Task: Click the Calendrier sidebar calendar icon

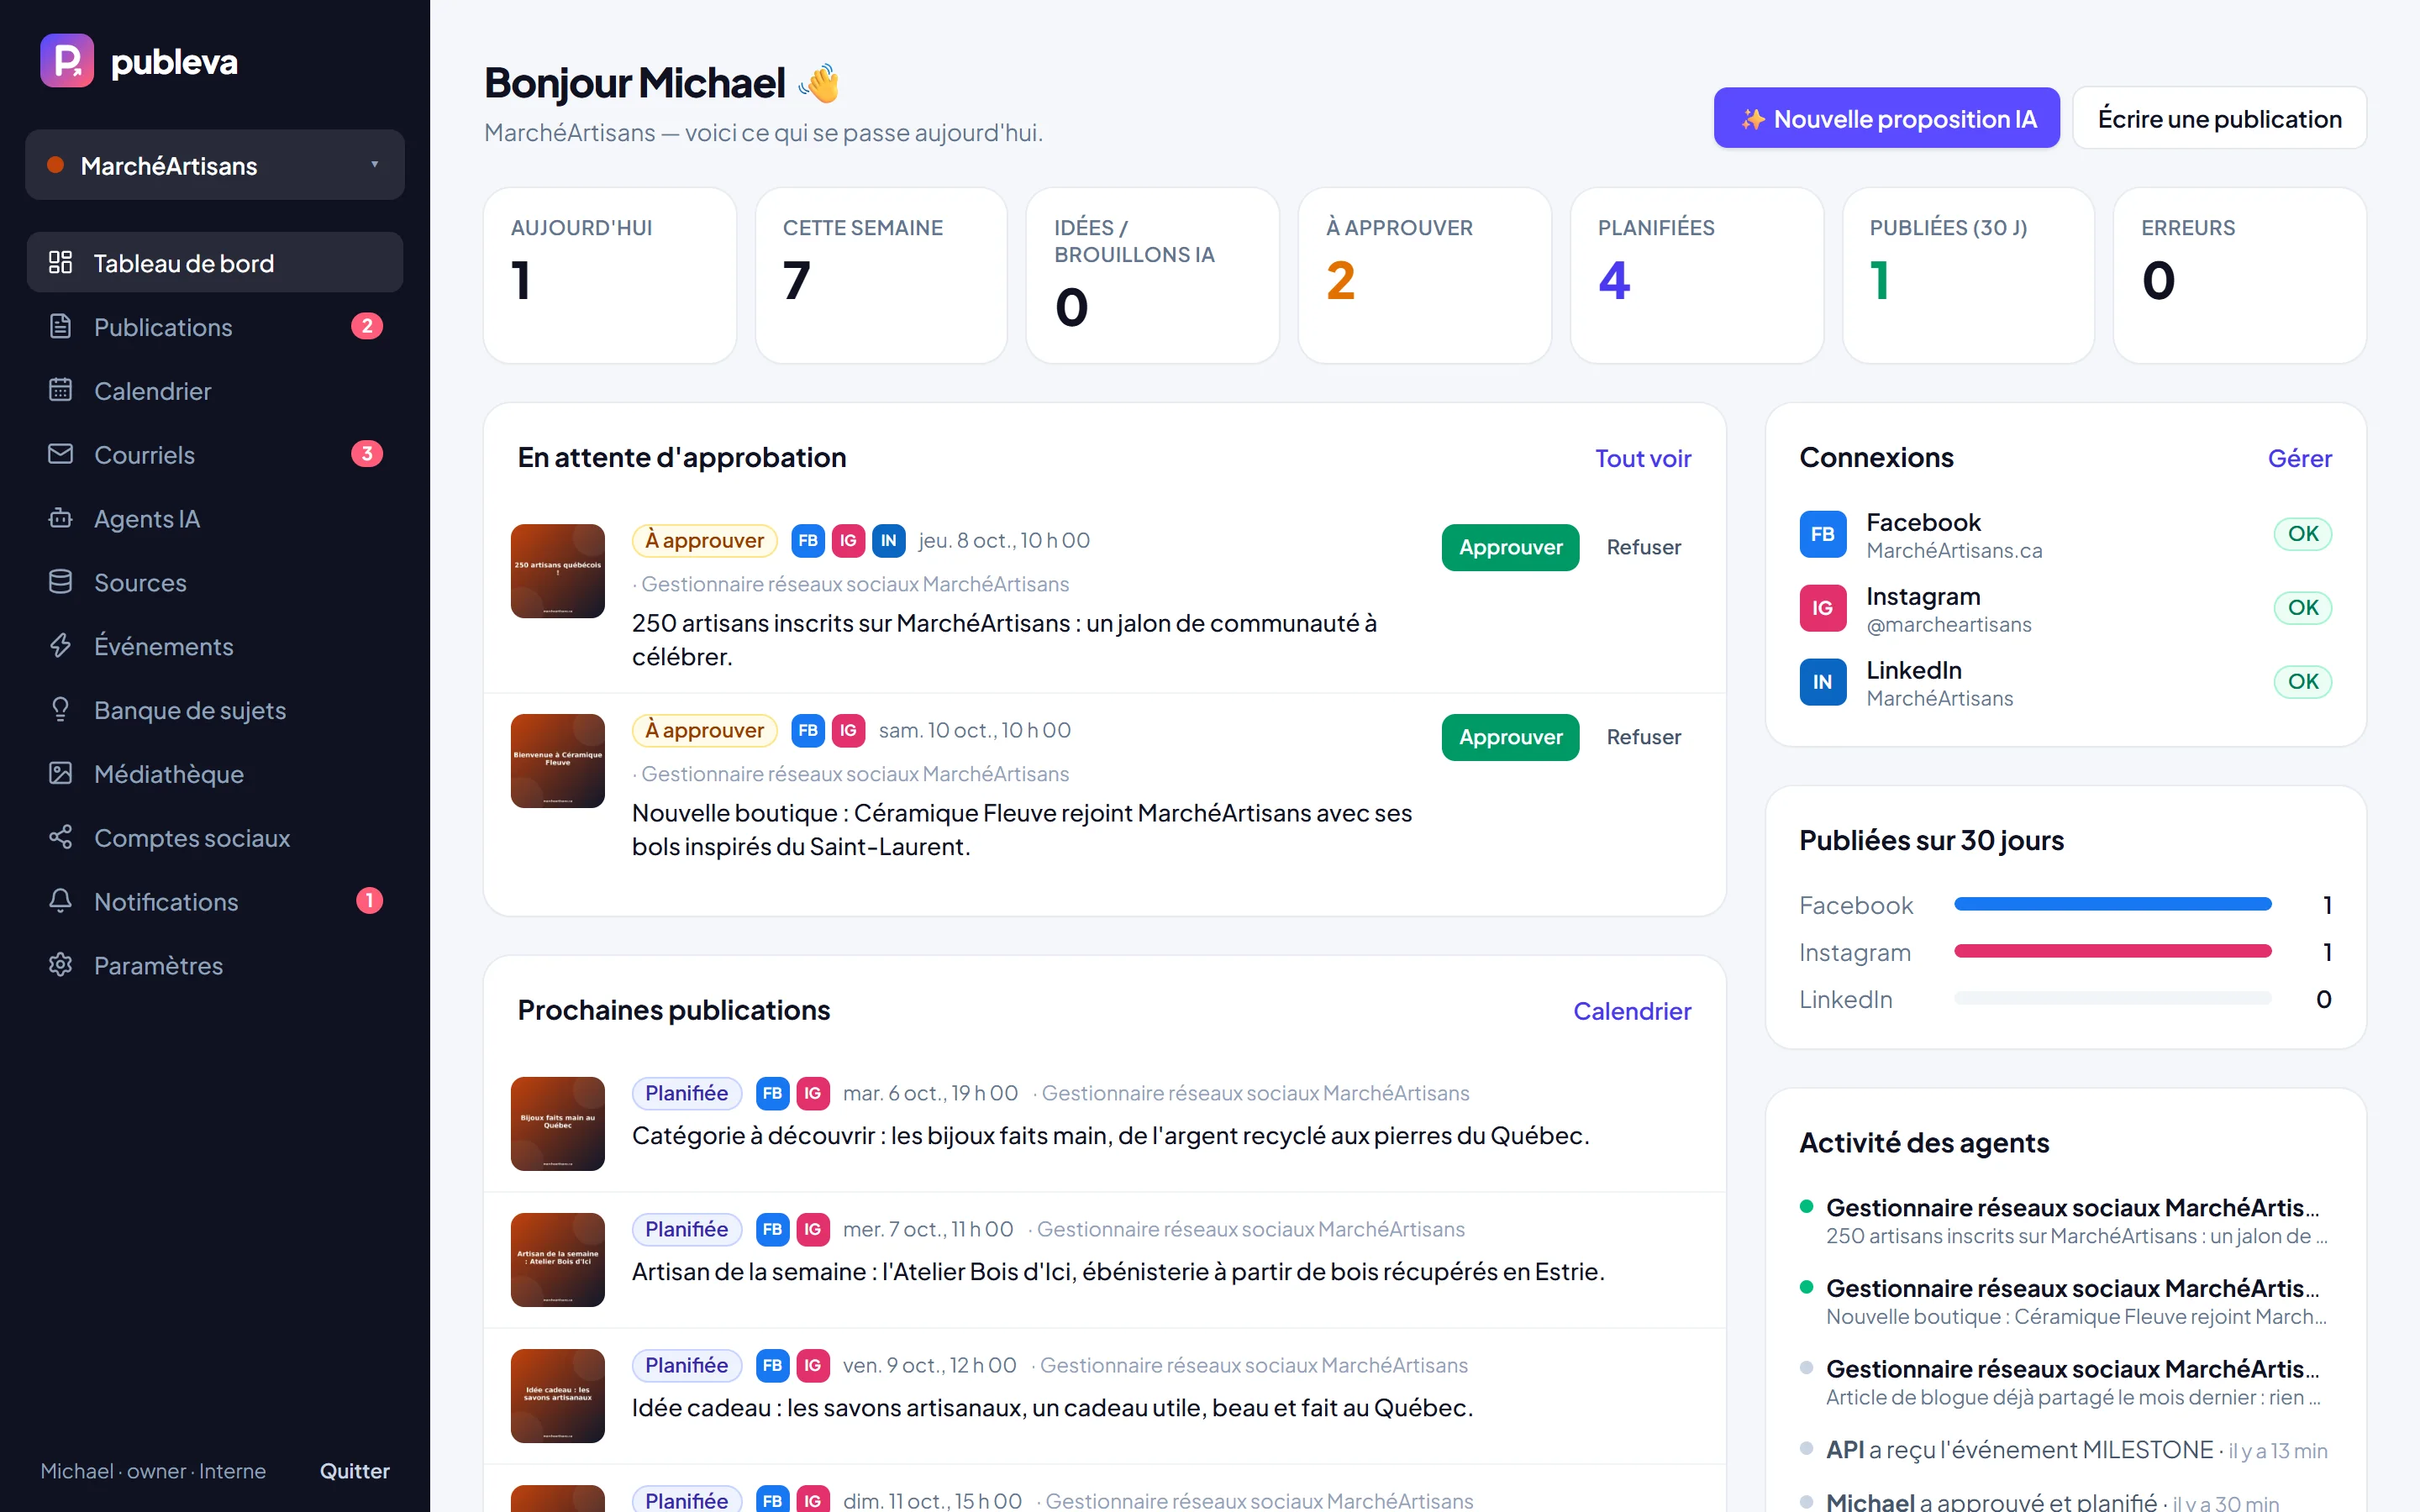Action: point(61,390)
